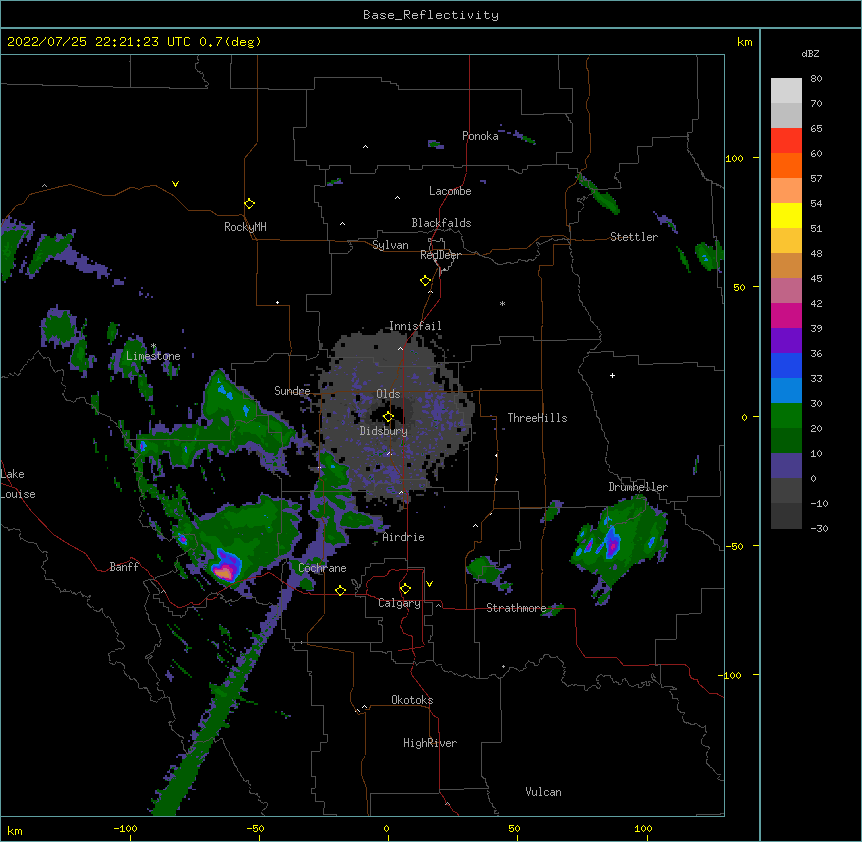862x842 pixels.
Task: Click the 80 value in the dBZ legend
Action: coord(816,79)
